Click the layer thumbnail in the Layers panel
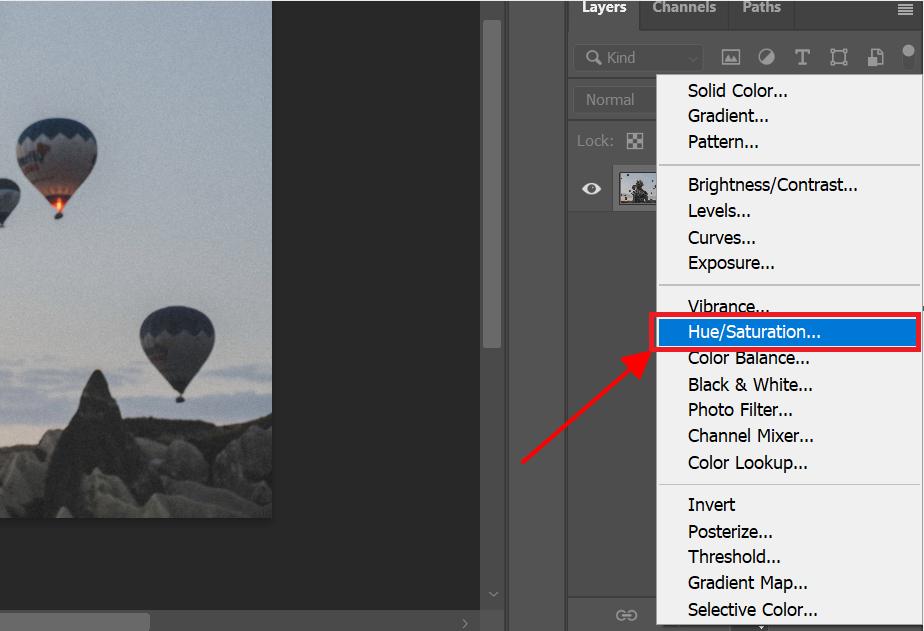 [637, 188]
